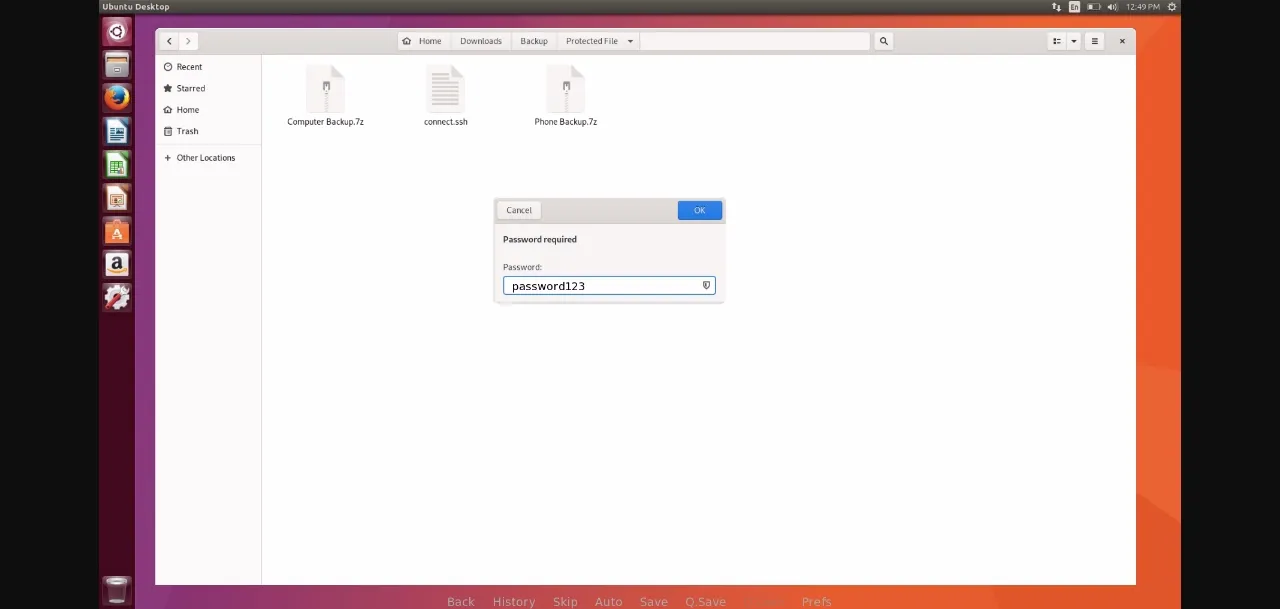Navigate to Downloads in the path bar
Screen dimensions: 1280x609
(480, 41)
